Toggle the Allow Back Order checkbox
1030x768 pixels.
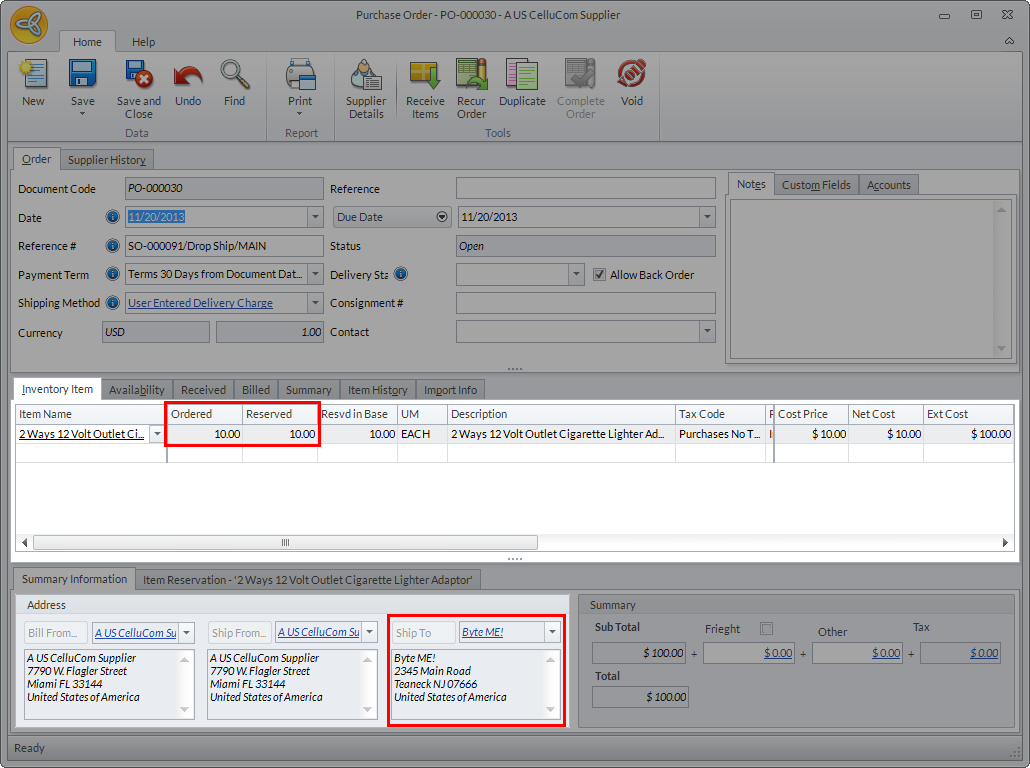tap(600, 275)
